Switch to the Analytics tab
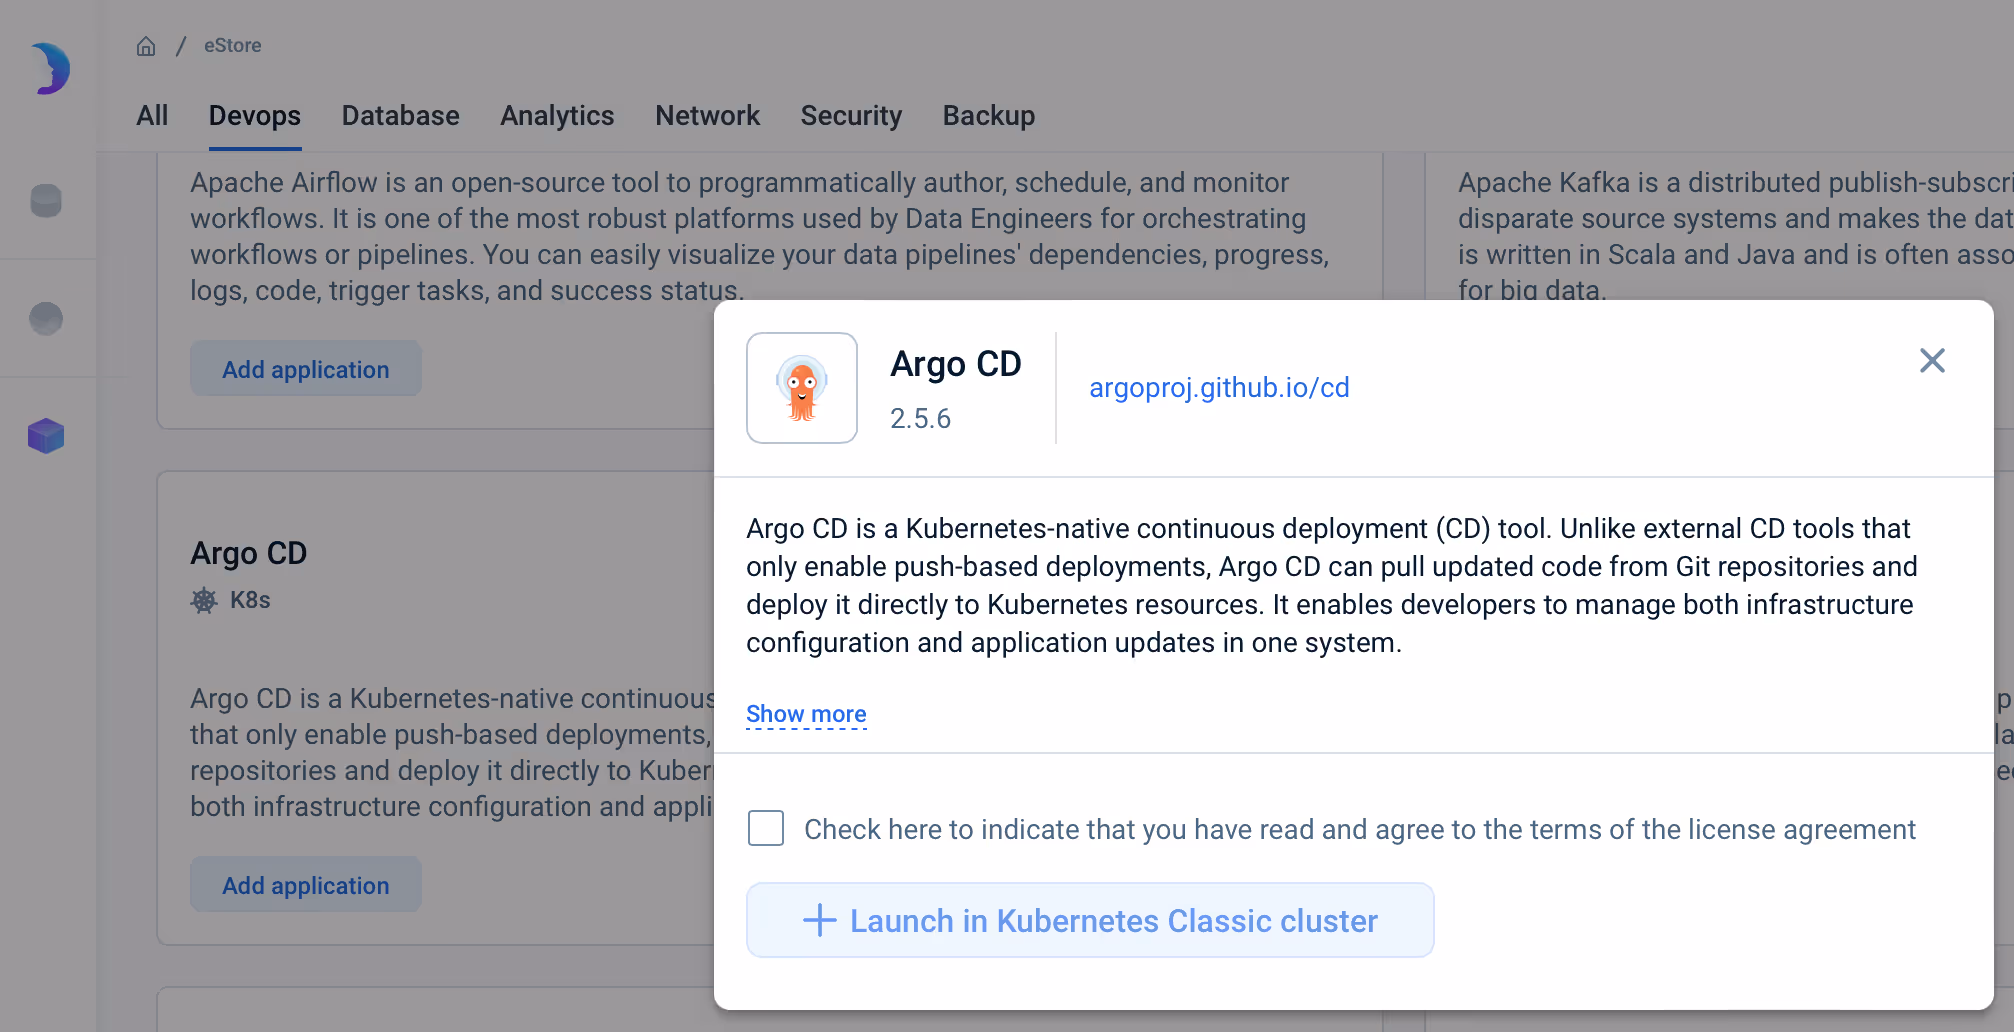 point(557,116)
